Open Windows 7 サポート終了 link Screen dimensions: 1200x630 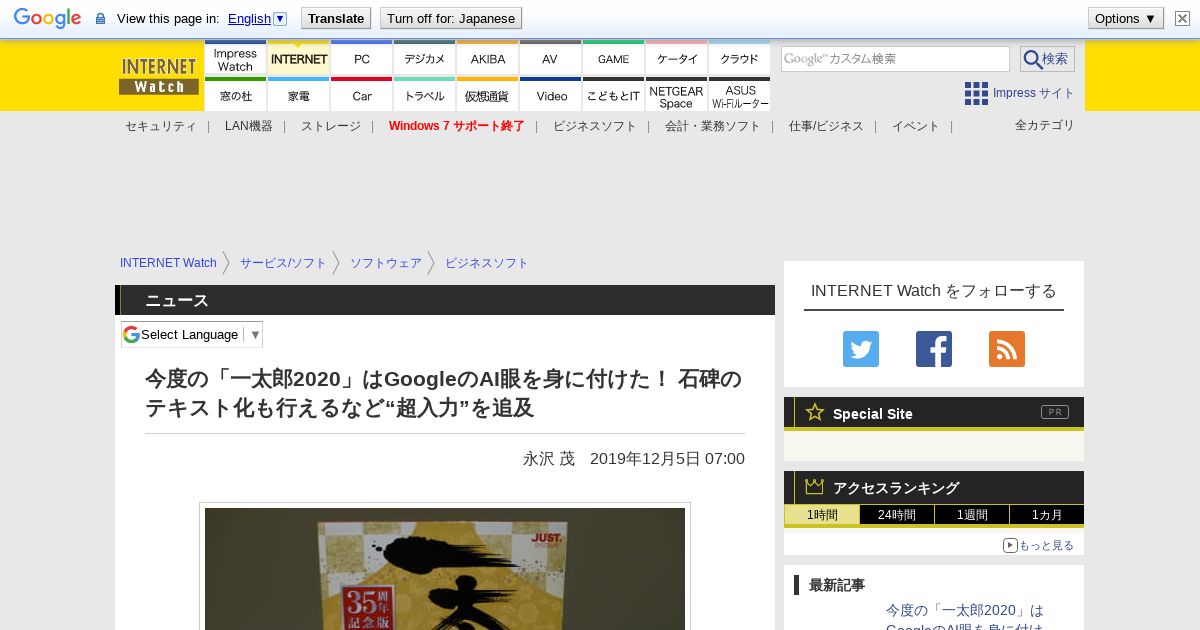[456, 126]
